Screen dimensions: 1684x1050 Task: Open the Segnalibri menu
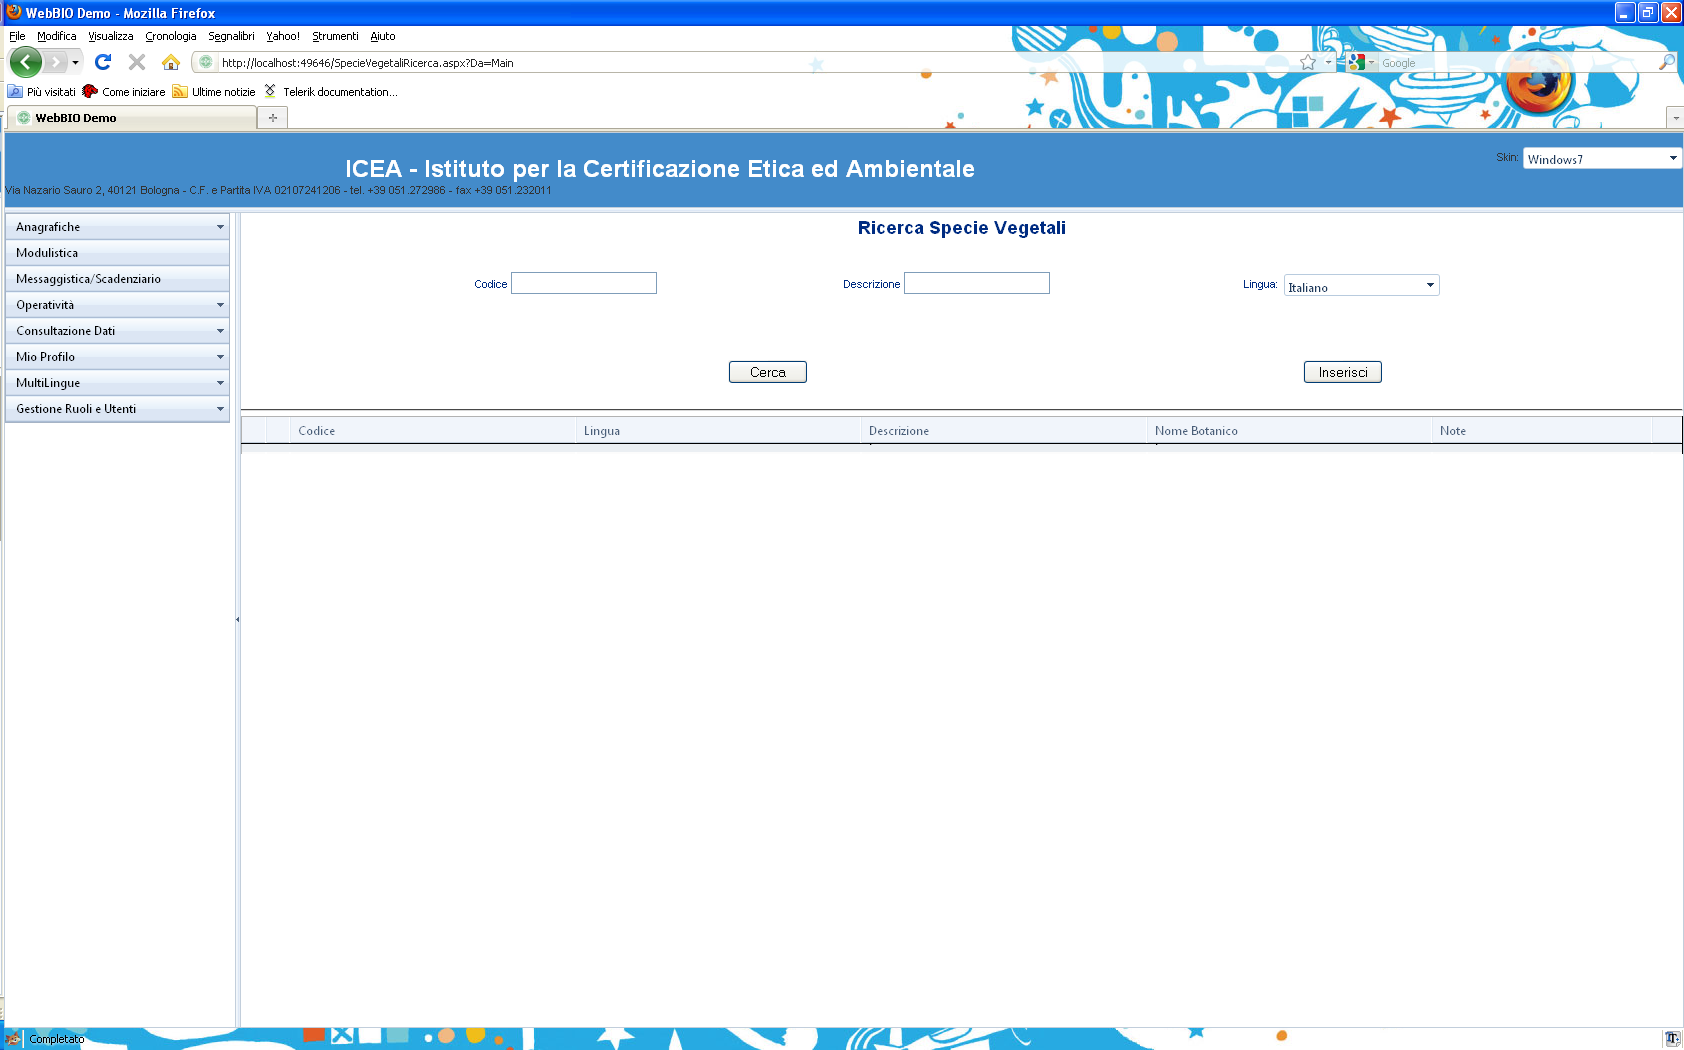coord(231,36)
